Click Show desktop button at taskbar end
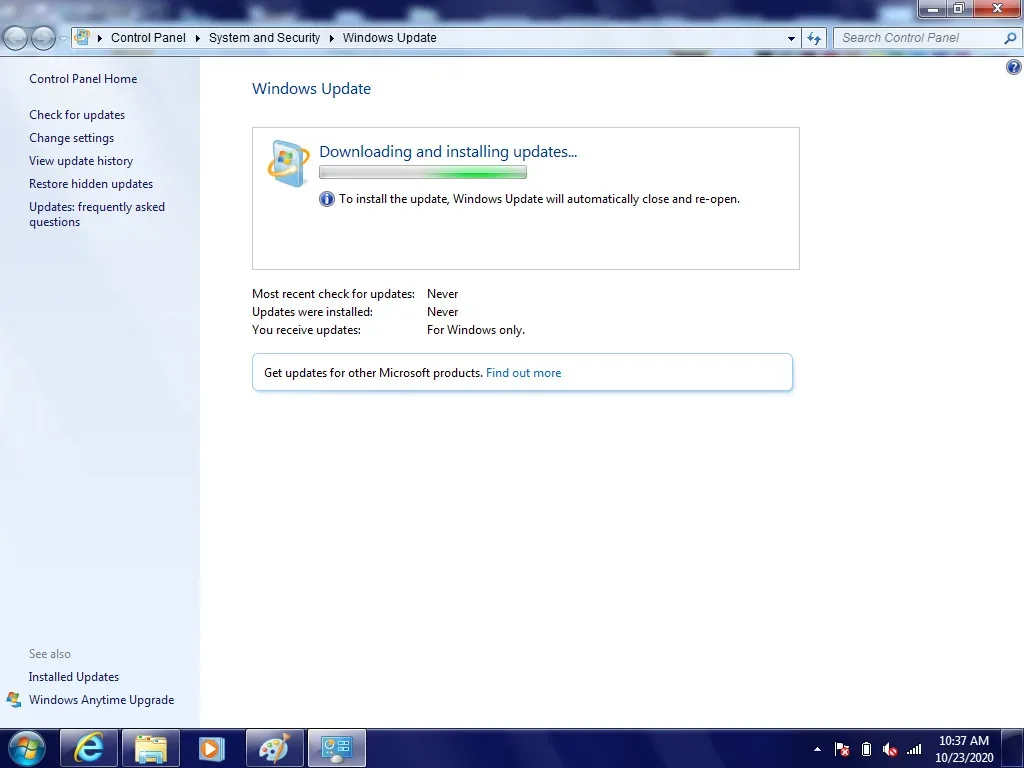This screenshot has width=1024, height=768. (1013, 748)
